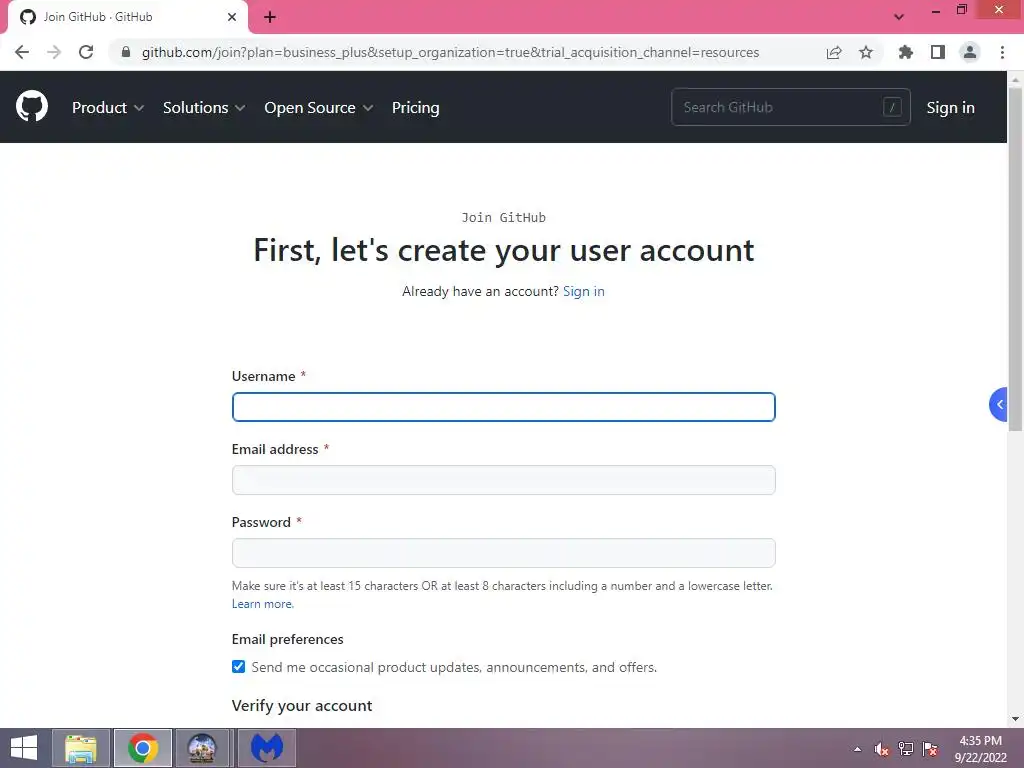Image resolution: width=1024 pixels, height=768 pixels.
Task: Click the tab search down arrow
Action: [899, 18]
